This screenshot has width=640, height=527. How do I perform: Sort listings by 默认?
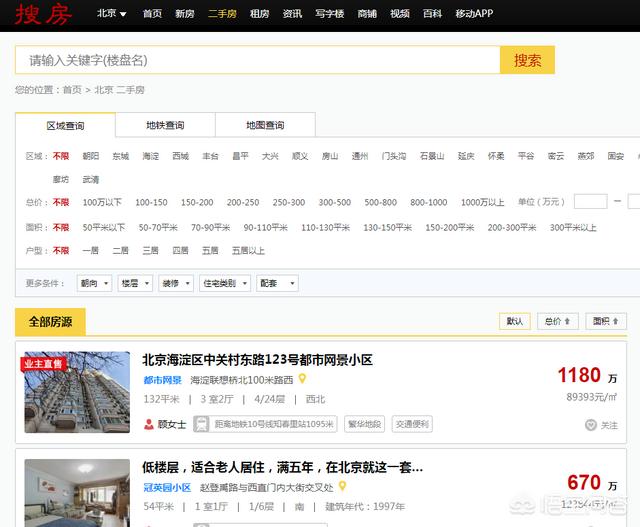point(515,321)
